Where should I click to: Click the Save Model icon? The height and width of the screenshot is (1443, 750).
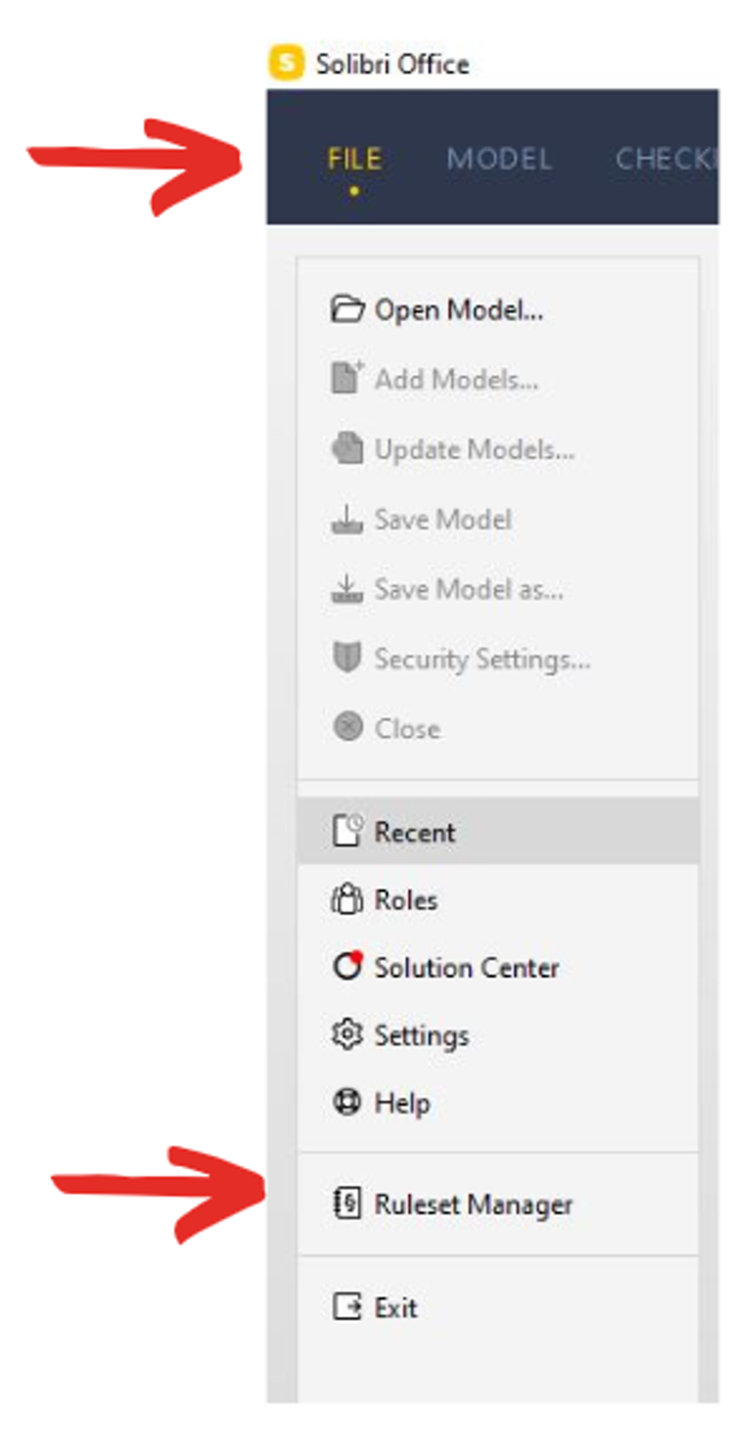[x=347, y=519]
